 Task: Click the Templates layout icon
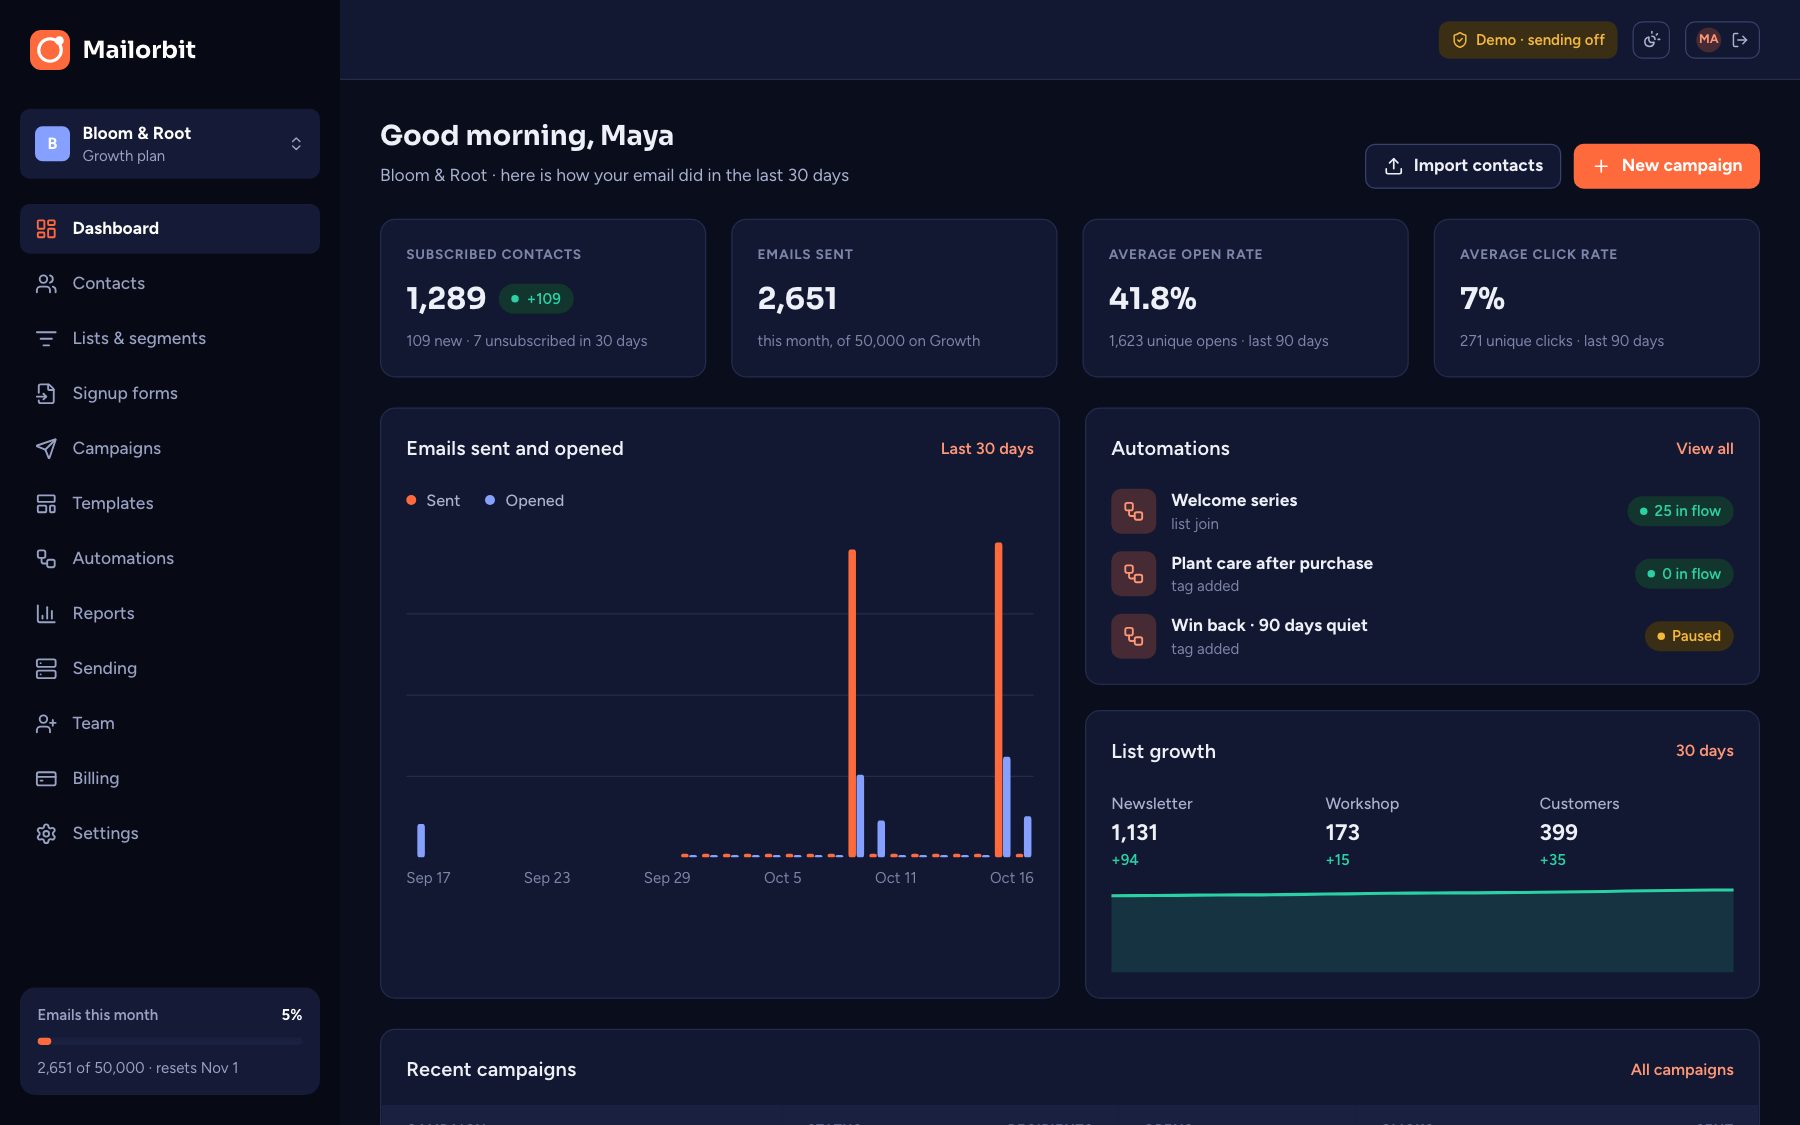(x=46, y=504)
